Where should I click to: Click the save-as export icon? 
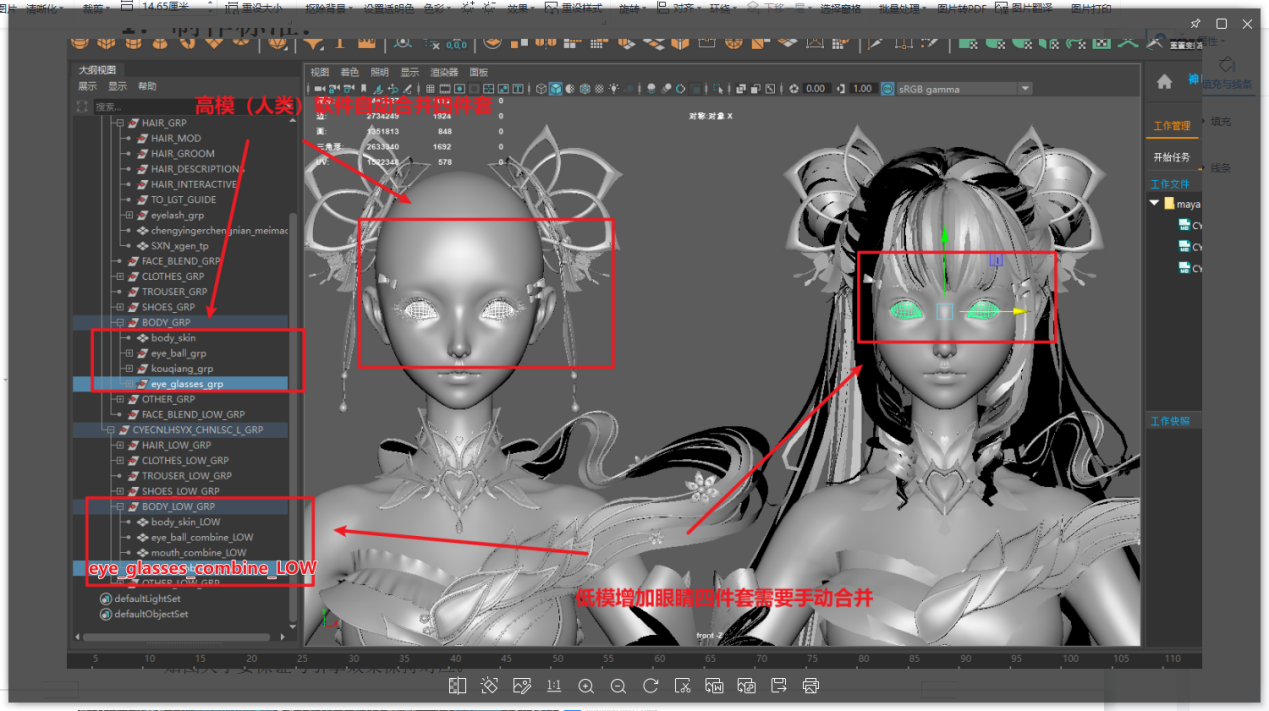click(779, 686)
